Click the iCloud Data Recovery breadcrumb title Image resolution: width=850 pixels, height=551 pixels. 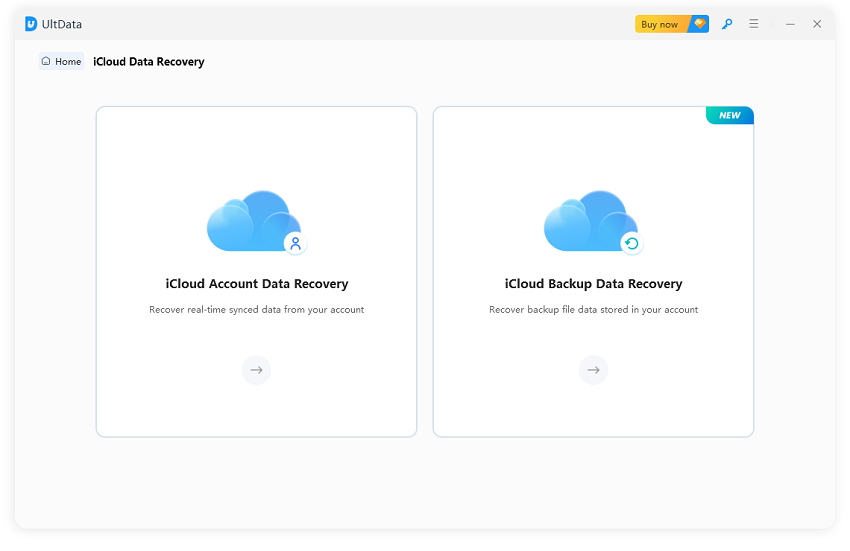(149, 62)
